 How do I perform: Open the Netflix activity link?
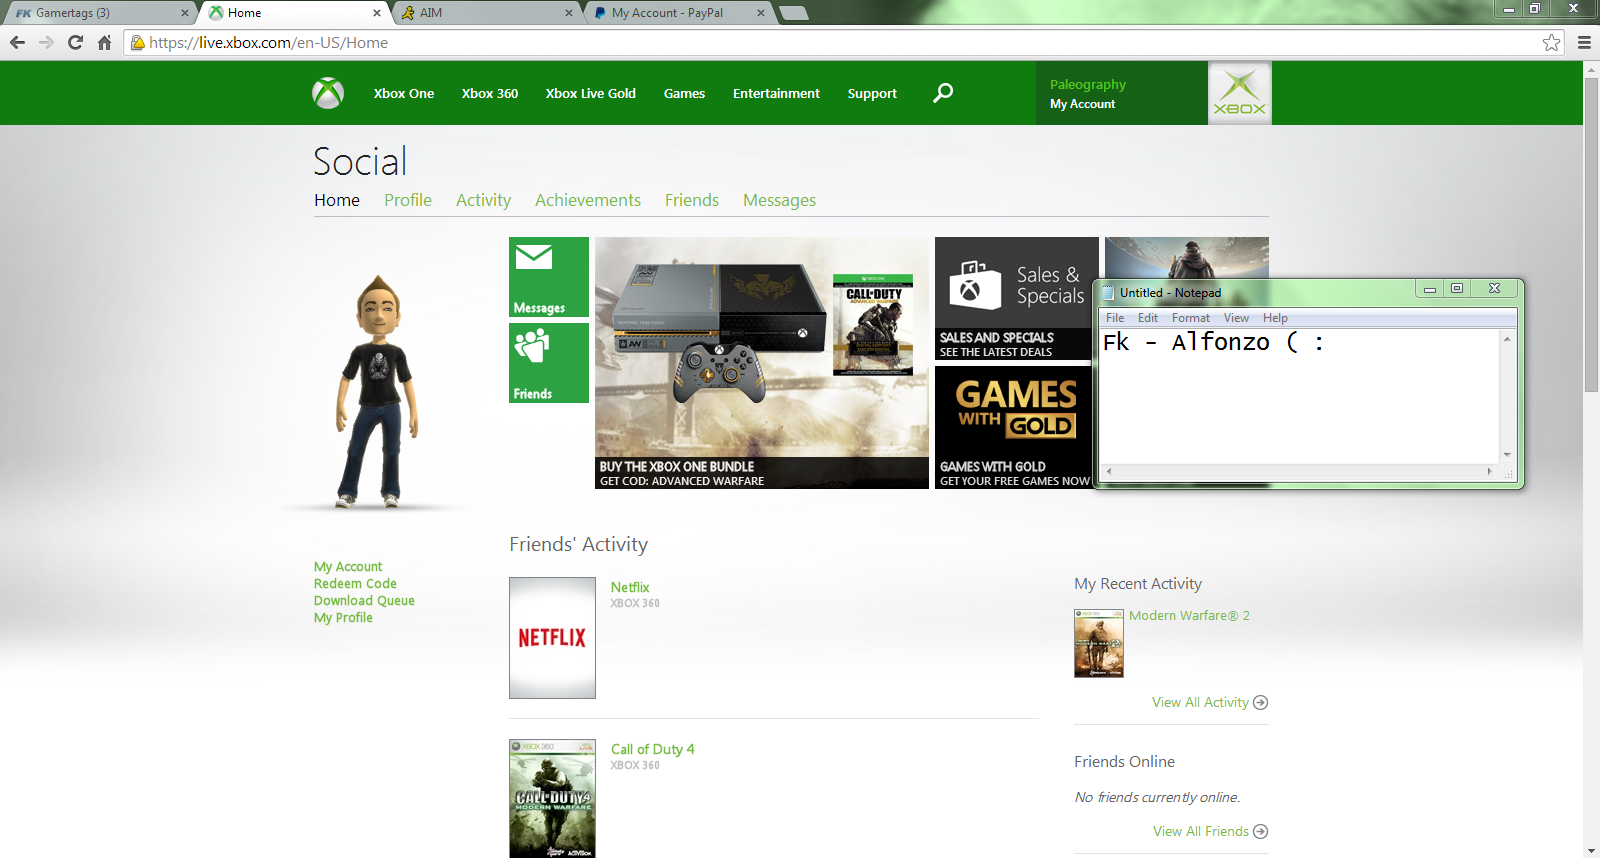[x=630, y=587]
